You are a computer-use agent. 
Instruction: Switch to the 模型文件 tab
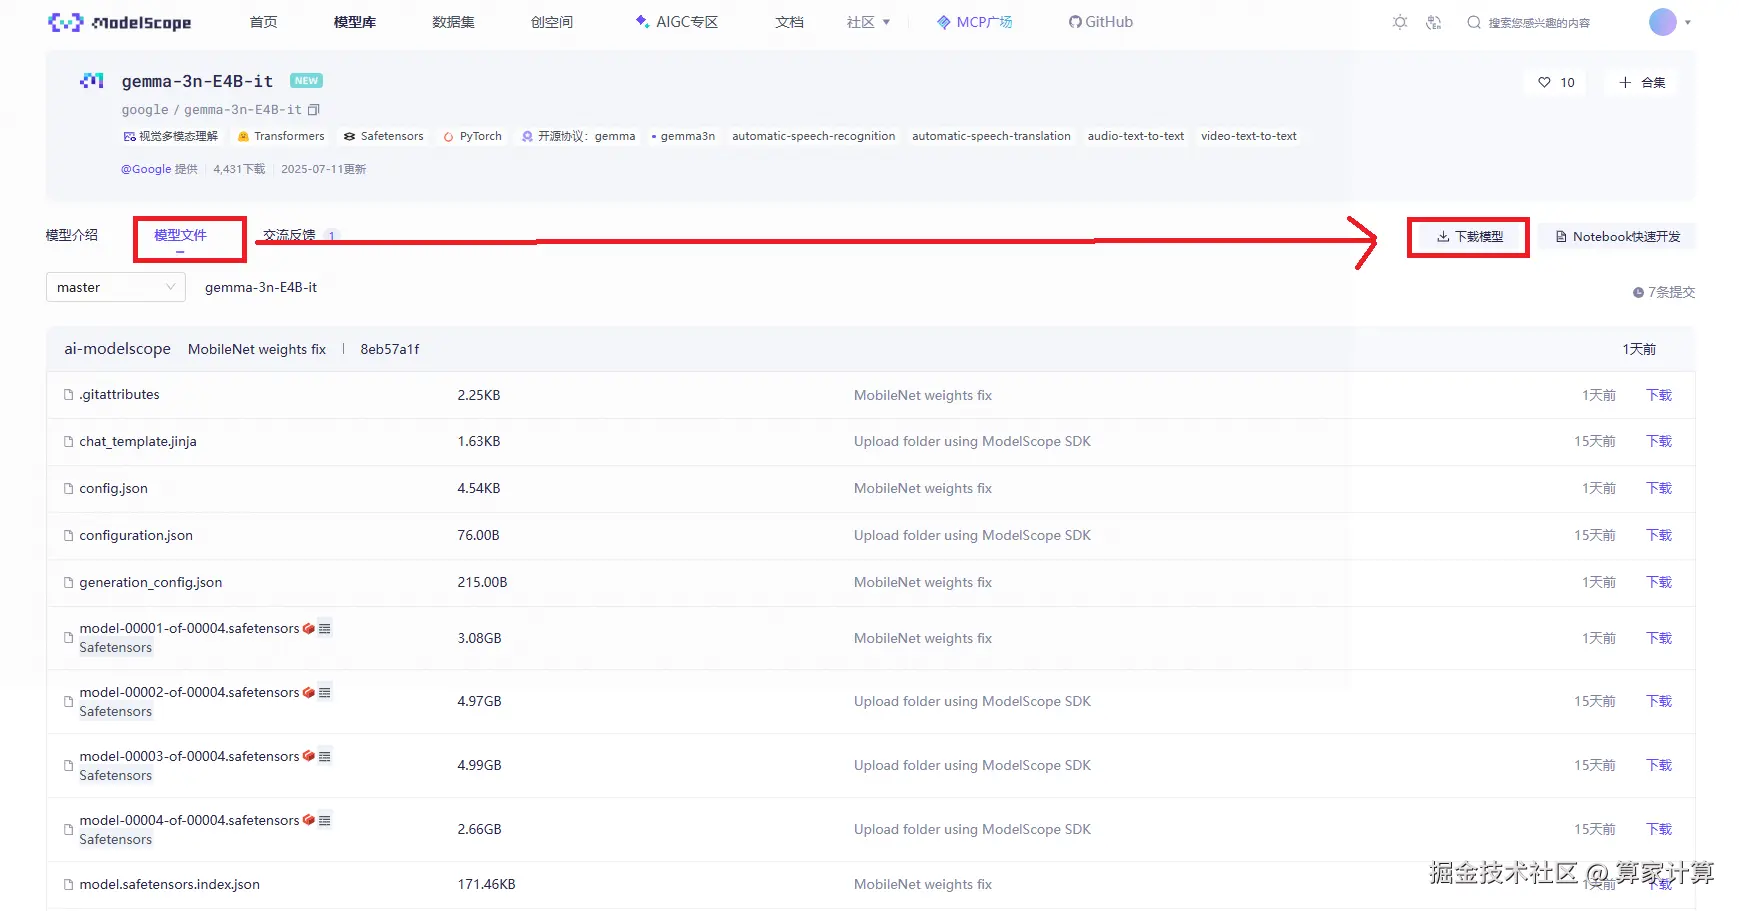[x=180, y=235]
